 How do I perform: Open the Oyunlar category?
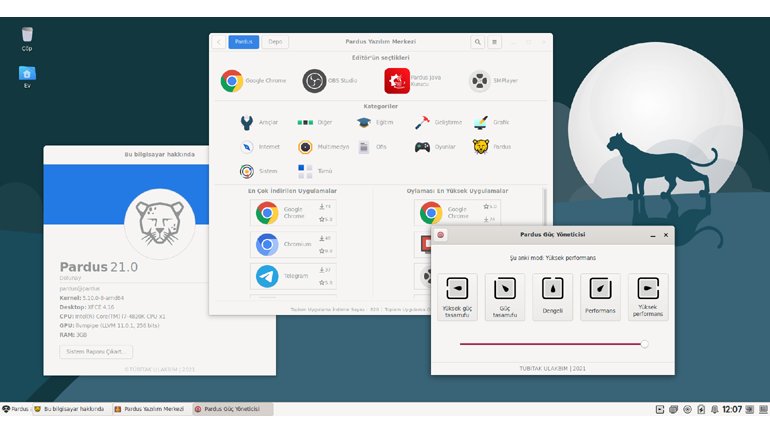click(423, 147)
